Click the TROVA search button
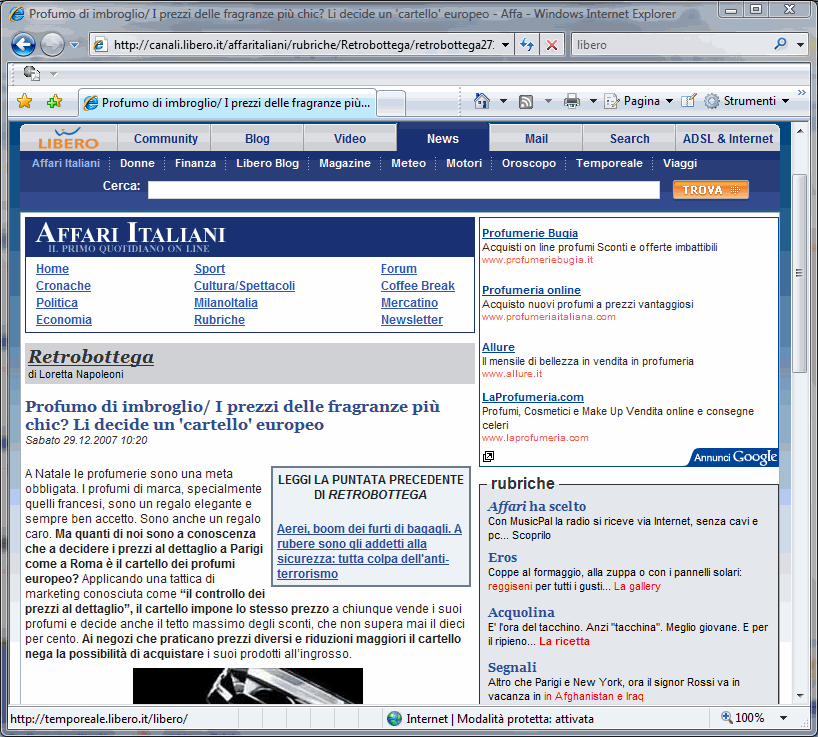Screen dimensions: 818x737 pos(710,188)
